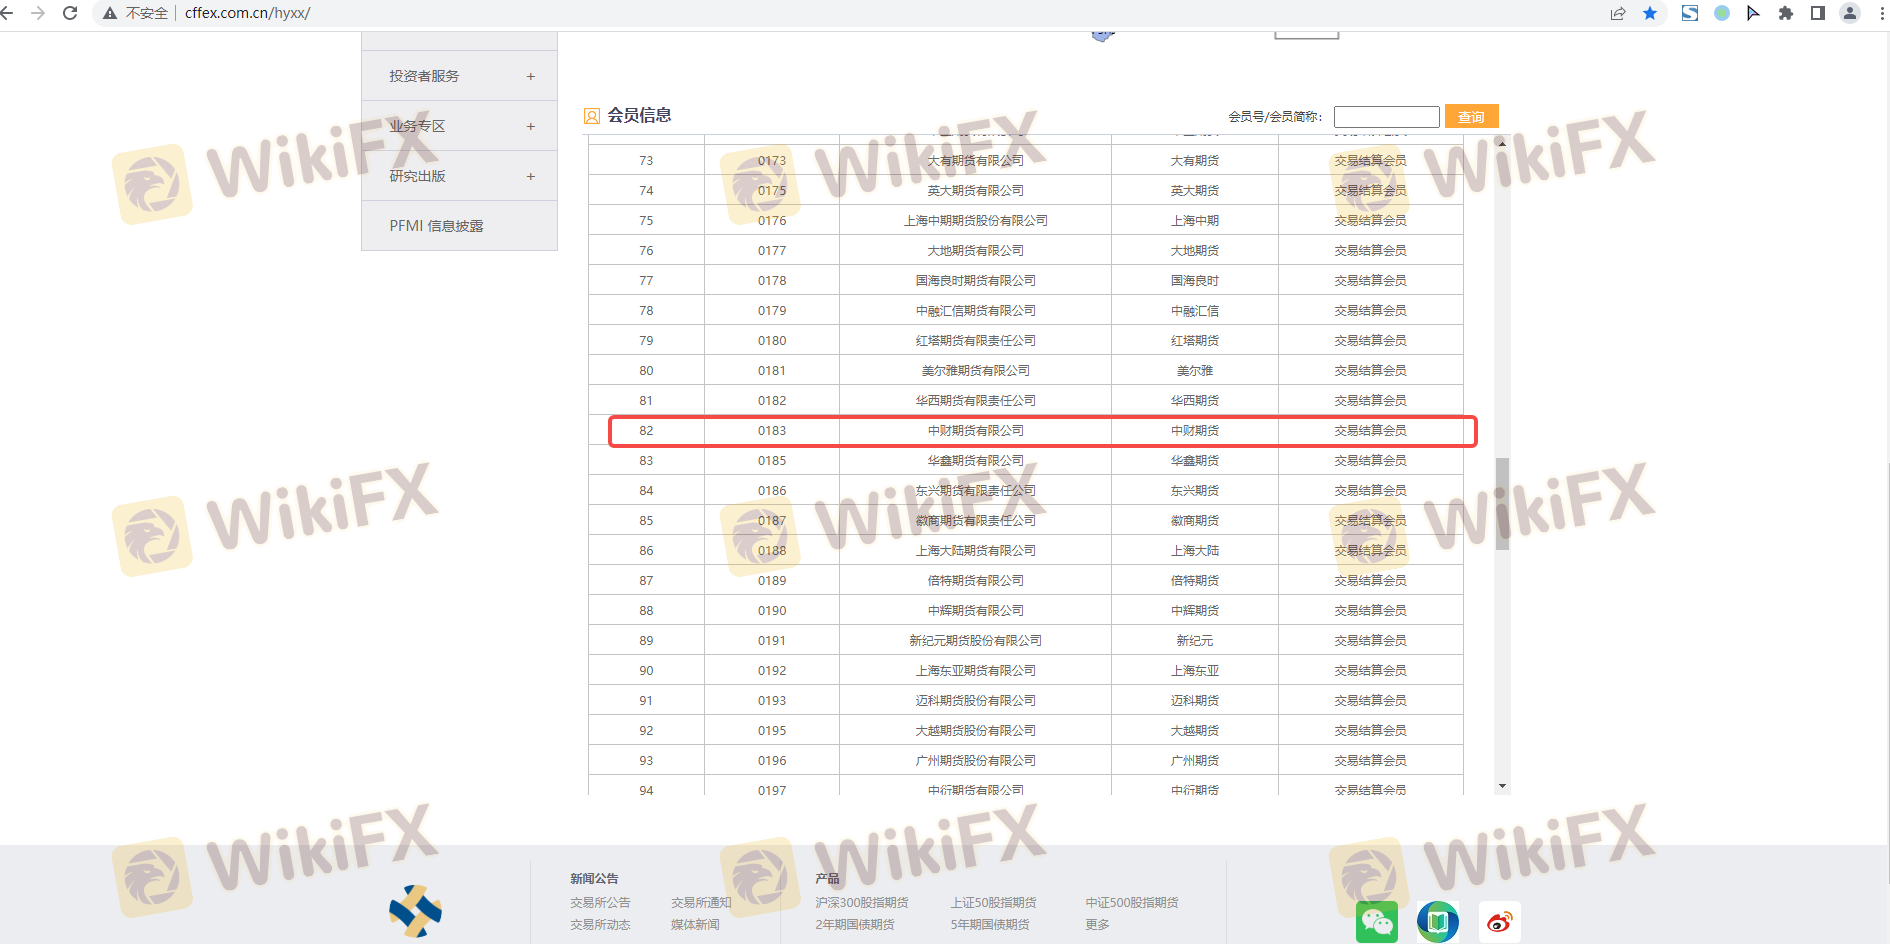
Task: Click the CFFEX logo in footer
Action: [x=415, y=911]
